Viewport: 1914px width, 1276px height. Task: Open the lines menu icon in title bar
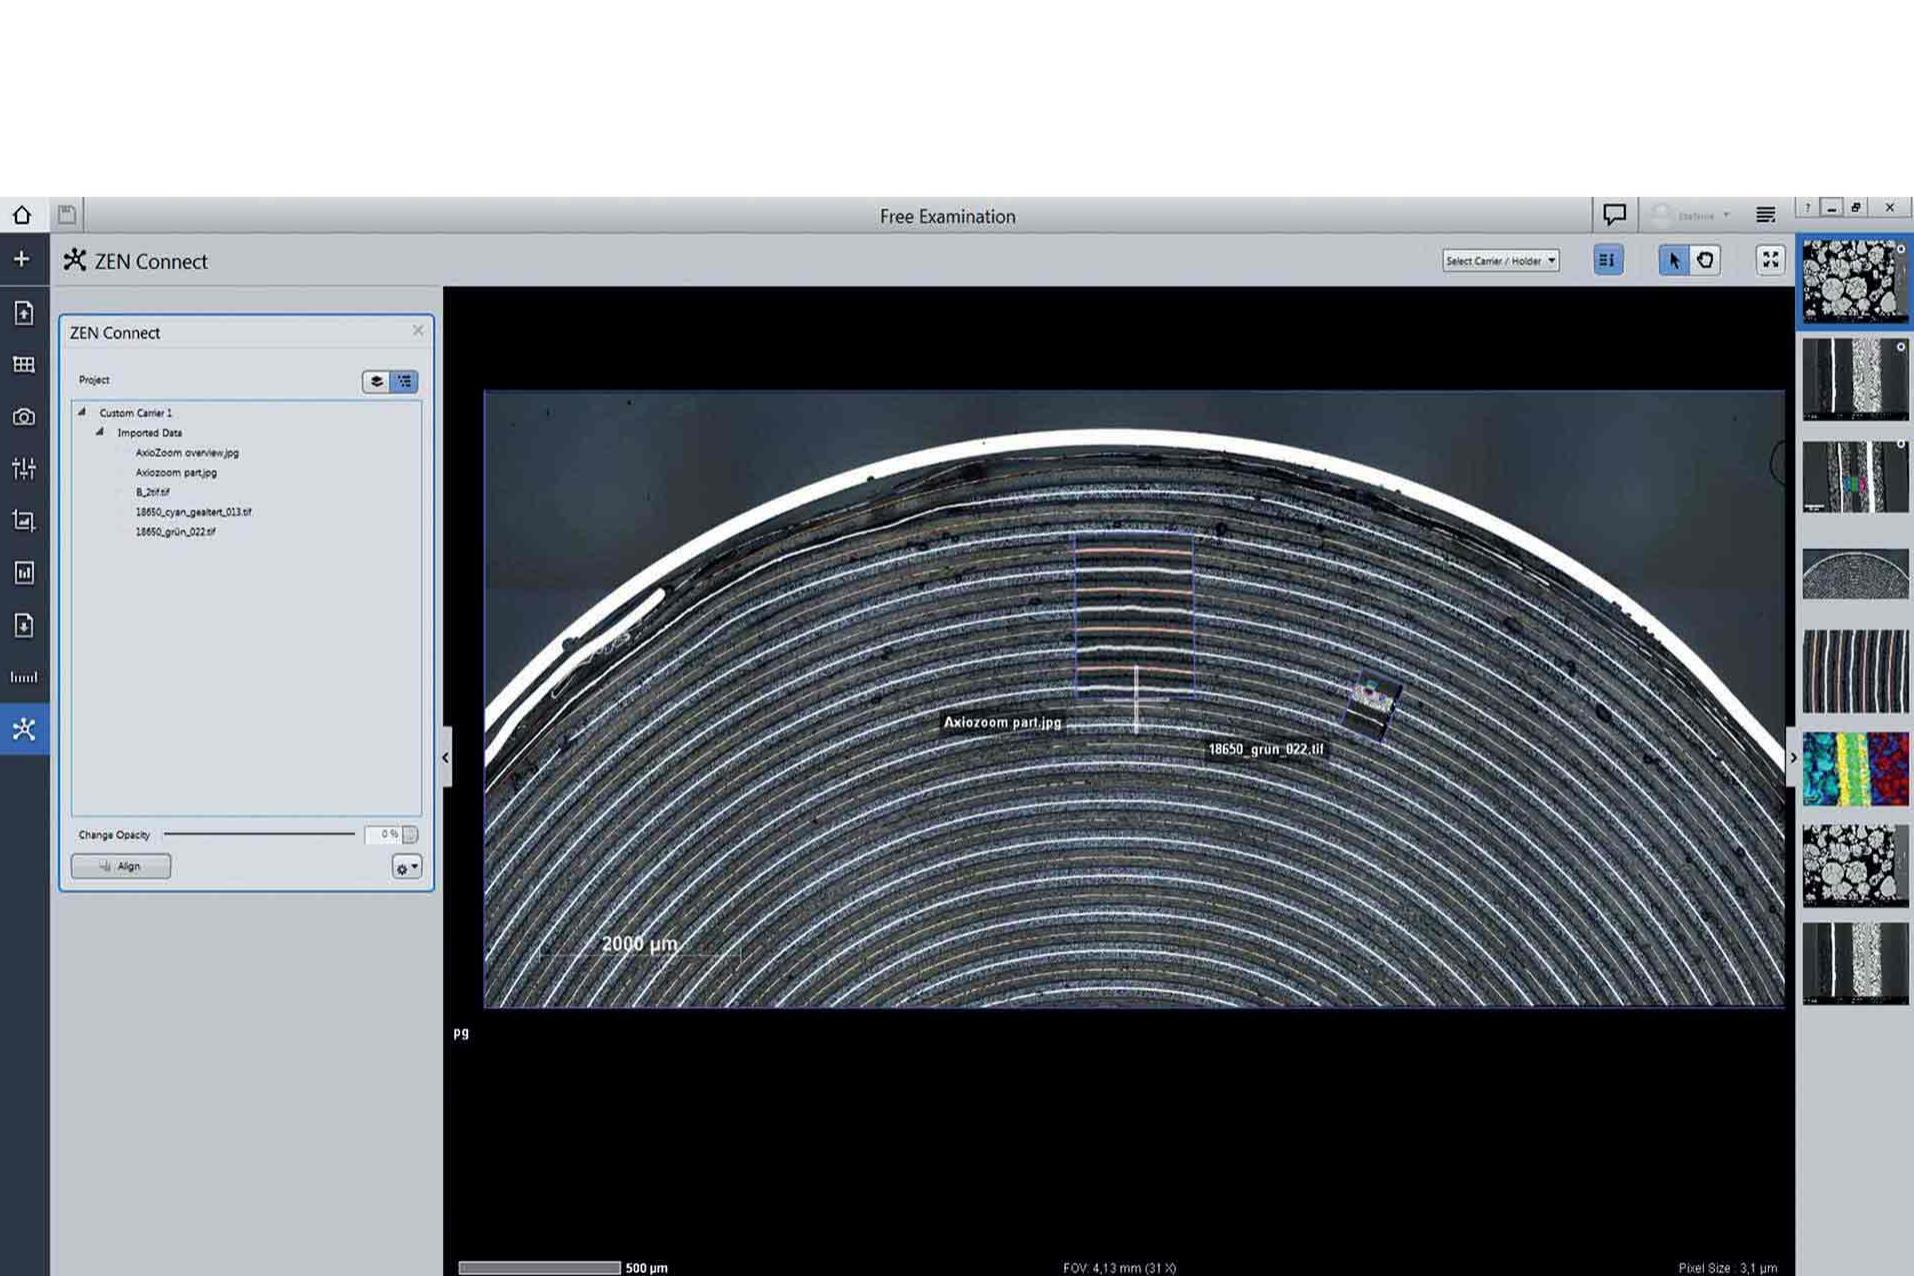tap(1766, 215)
